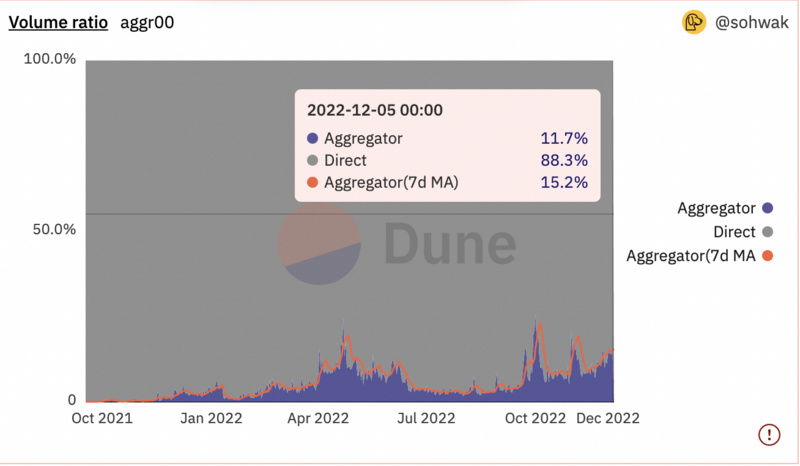Toggle Aggregator(7d MA series legend label
The height and width of the screenshot is (466, 800).
[x=690, y=256]
